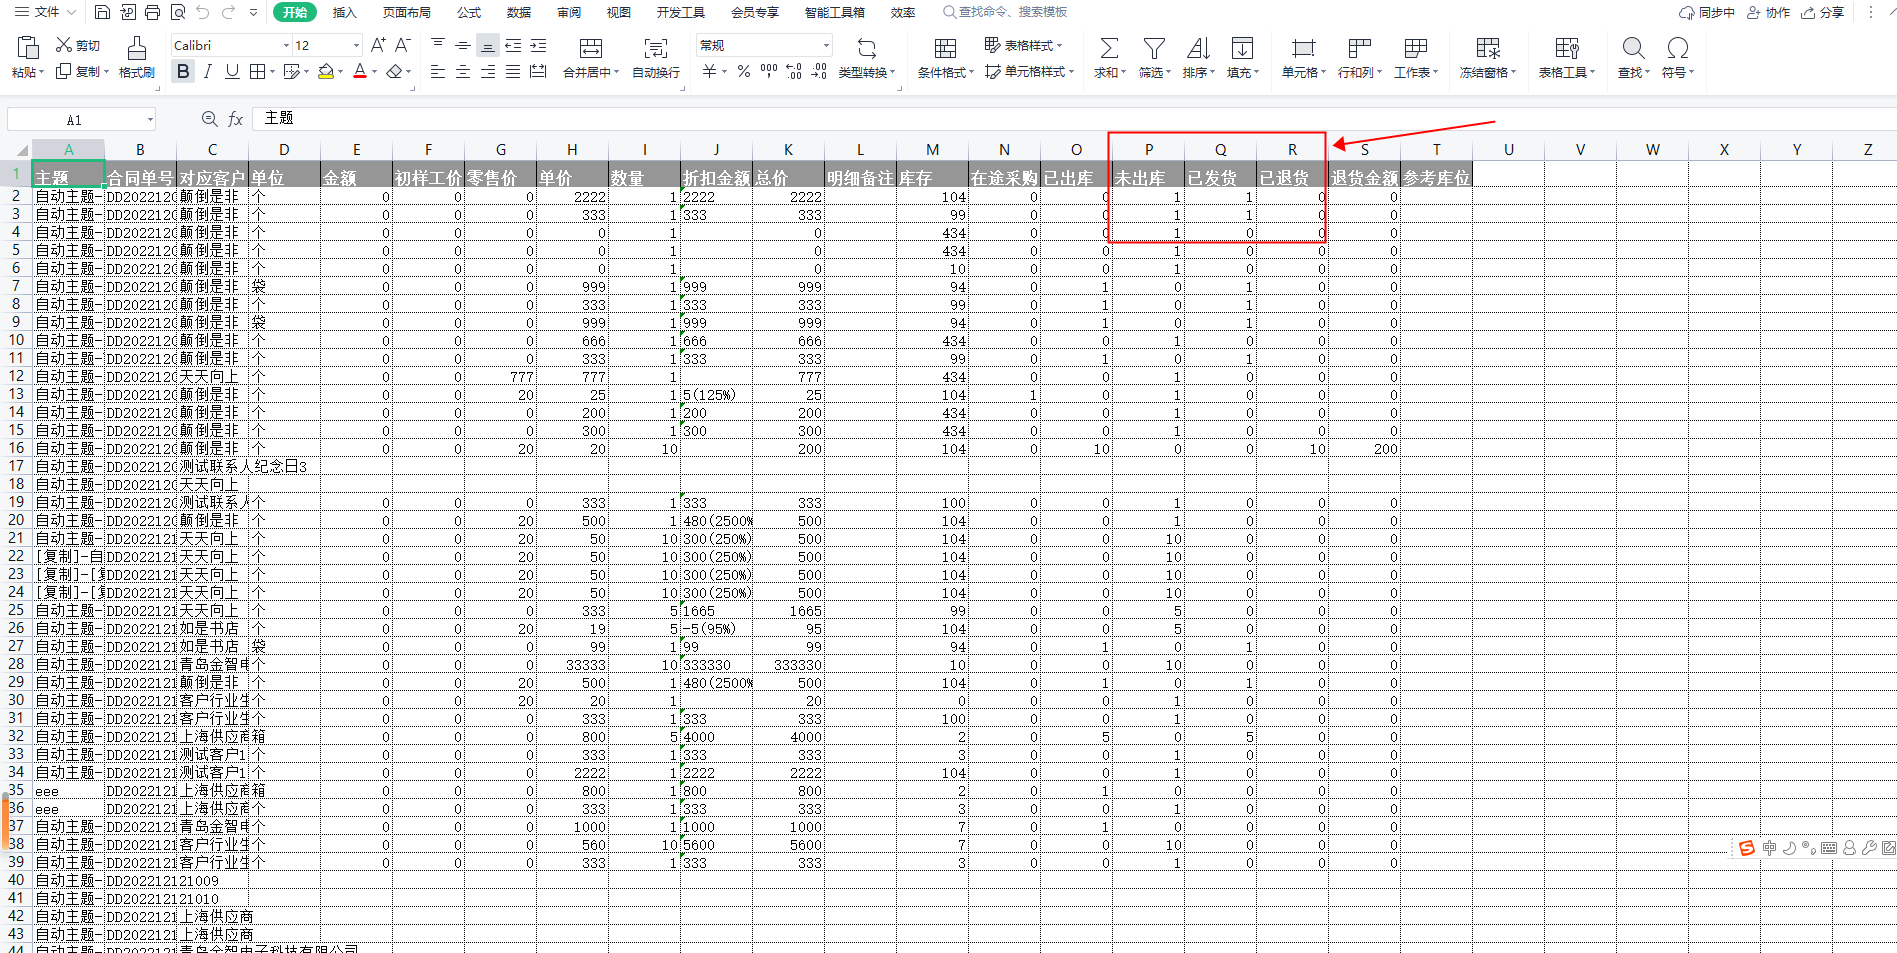
Task: Switch to the 数据 (Data) tab
Action: click(x=518, y=12)
